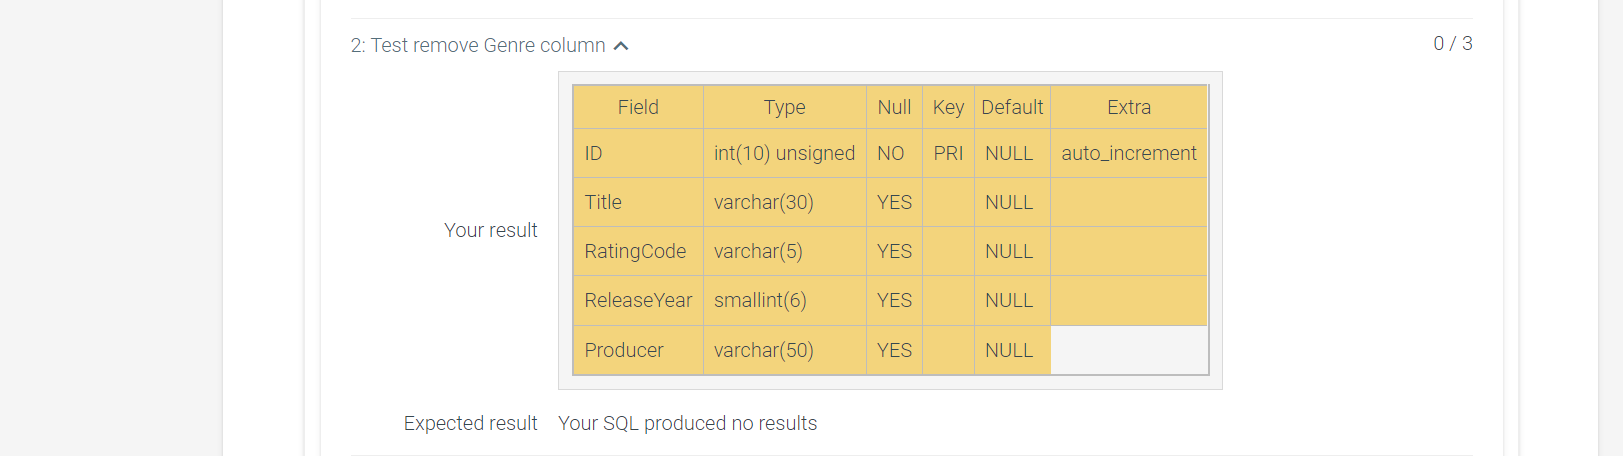Click the 'YES' cell in the RatingCode row
This screenshot has width=1623, height=456.
[894, 251]
